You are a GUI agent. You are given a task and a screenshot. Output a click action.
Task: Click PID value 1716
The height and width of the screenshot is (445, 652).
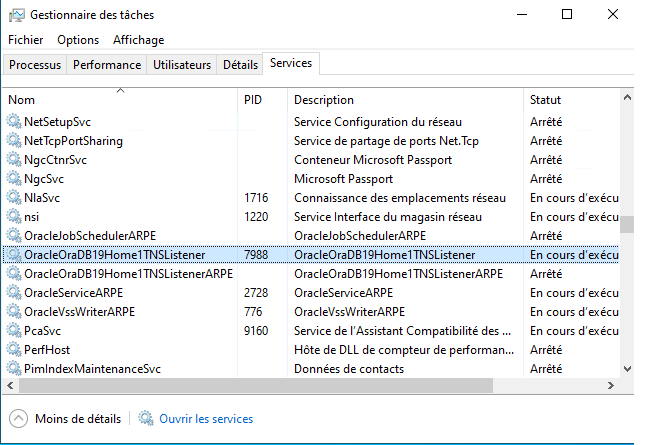click(x=256, y=198)
